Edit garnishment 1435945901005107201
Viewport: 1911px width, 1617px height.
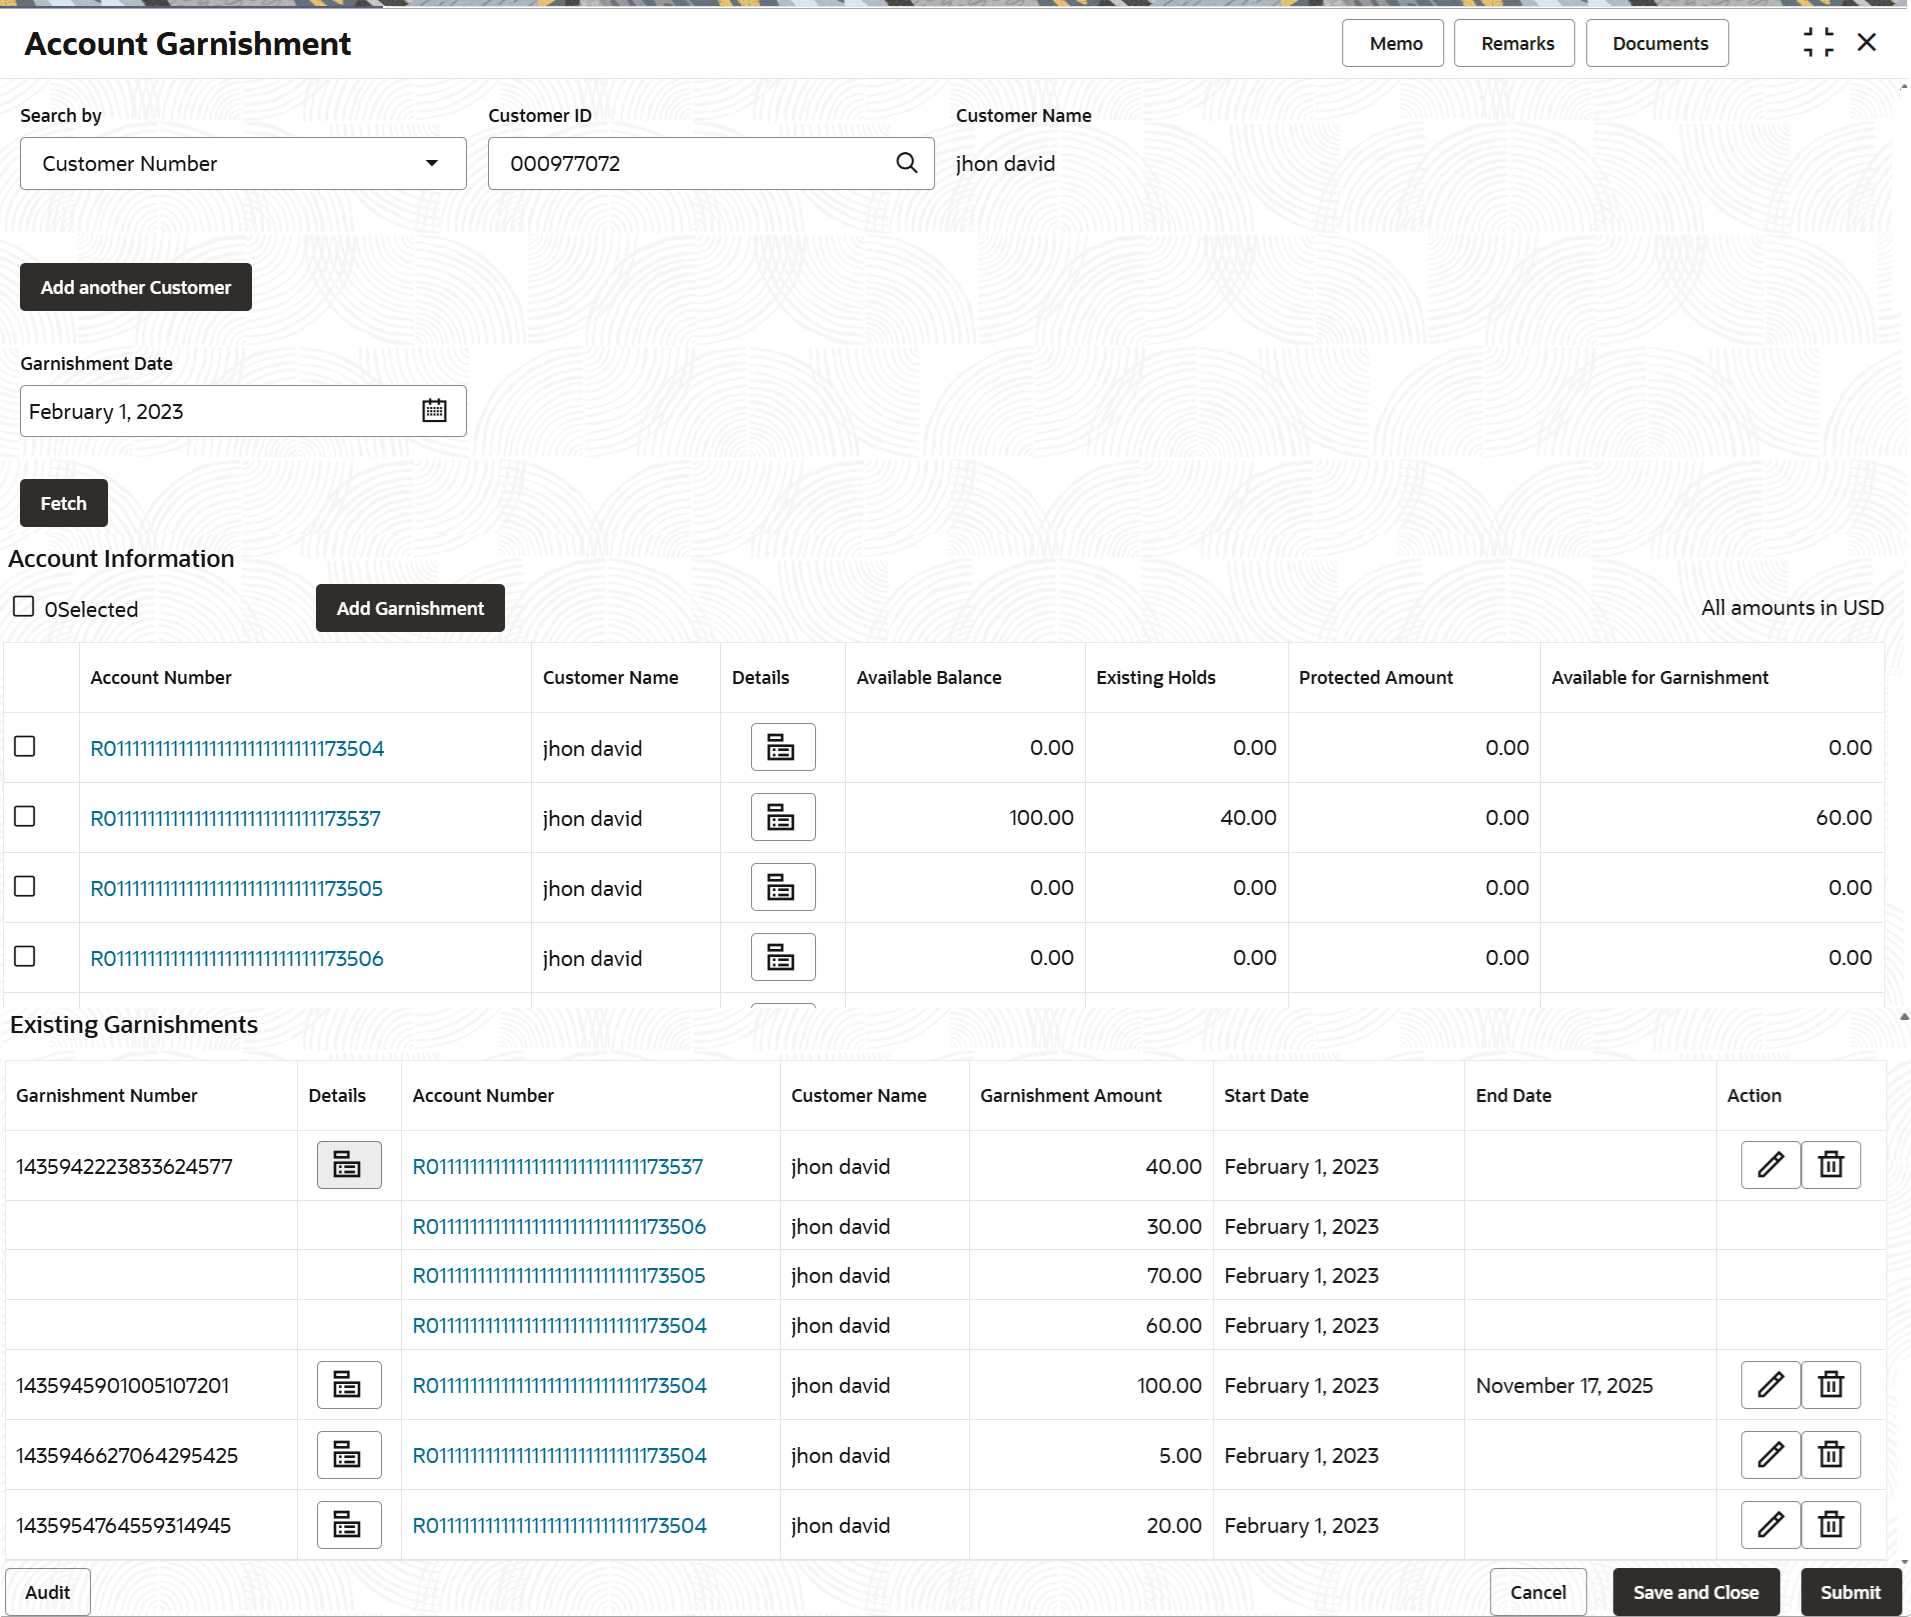click(x=1771, y=1385)
